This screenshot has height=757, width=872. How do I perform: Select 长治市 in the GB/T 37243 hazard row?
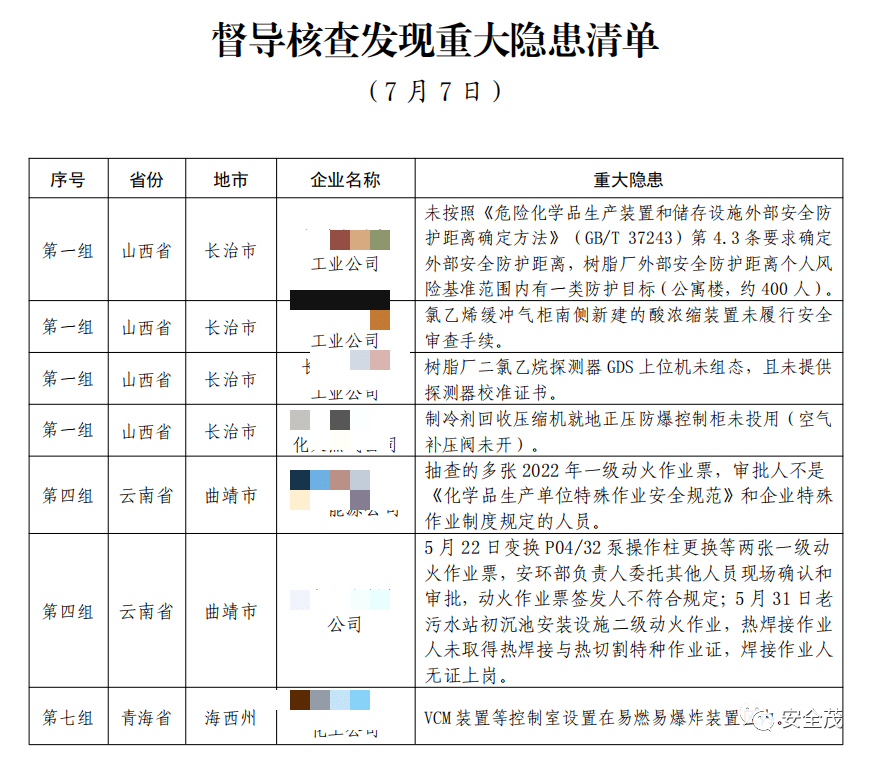(231, 250)
